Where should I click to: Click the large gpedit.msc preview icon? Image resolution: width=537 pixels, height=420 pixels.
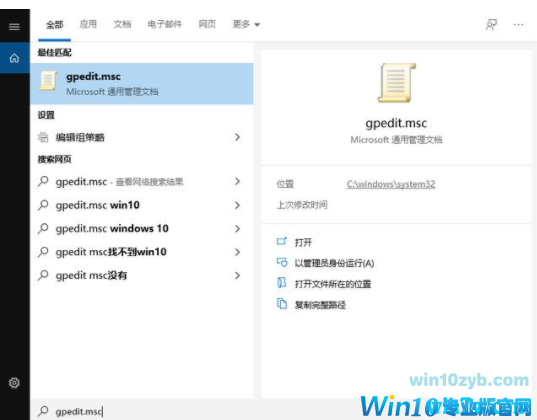pos(397,83)
